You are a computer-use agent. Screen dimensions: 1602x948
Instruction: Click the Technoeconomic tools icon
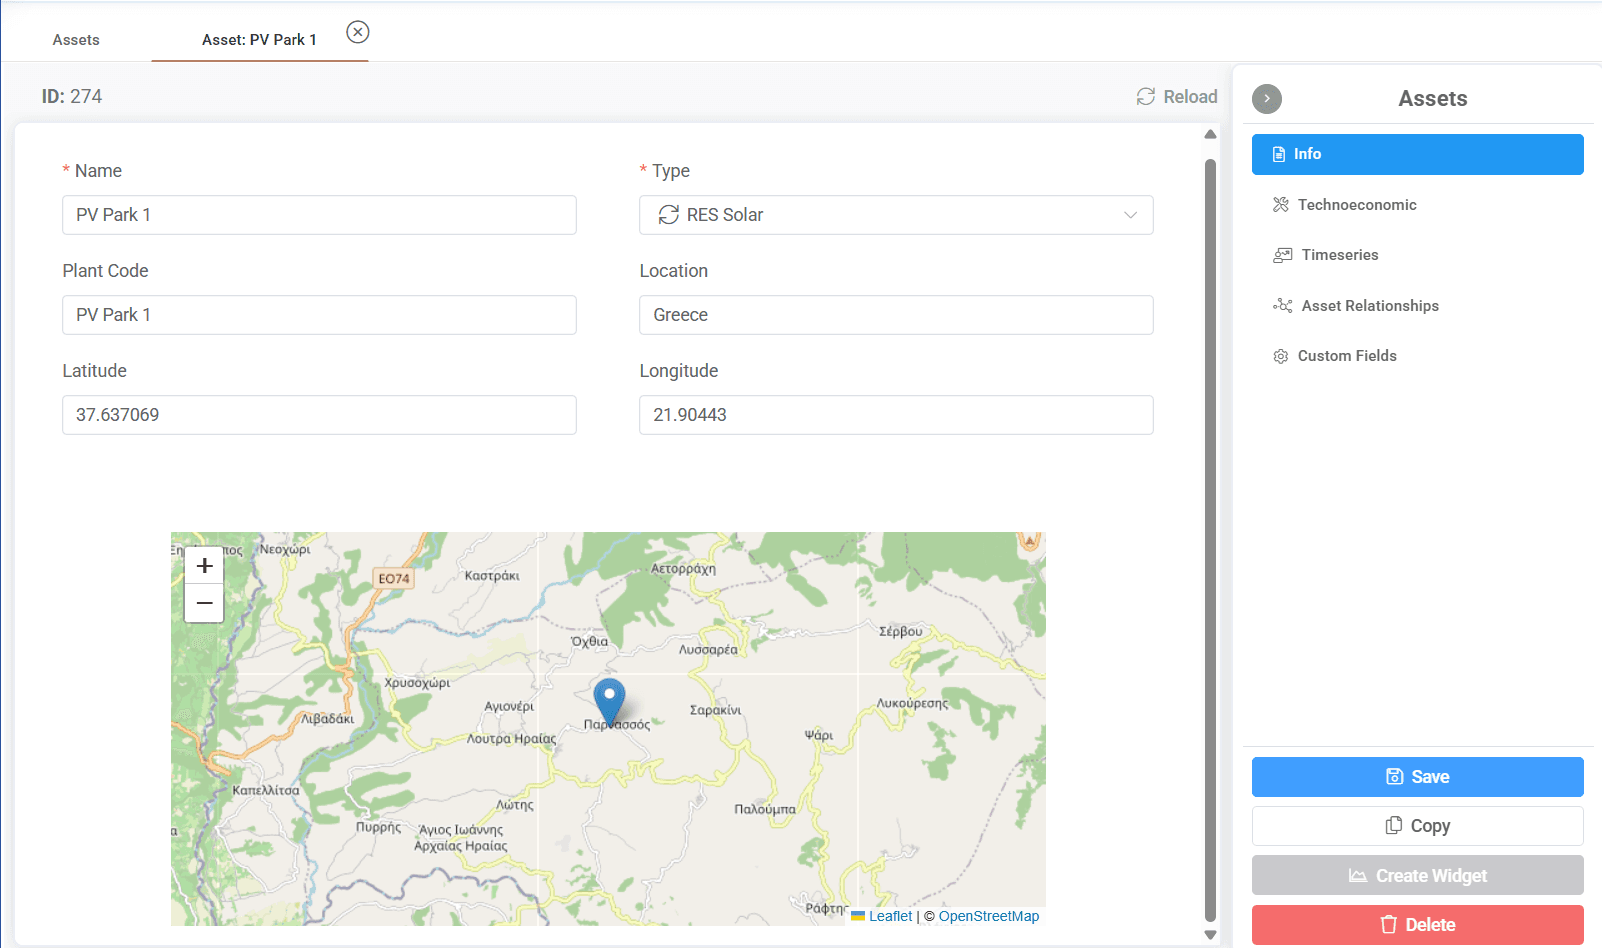tap(1281, 205)
